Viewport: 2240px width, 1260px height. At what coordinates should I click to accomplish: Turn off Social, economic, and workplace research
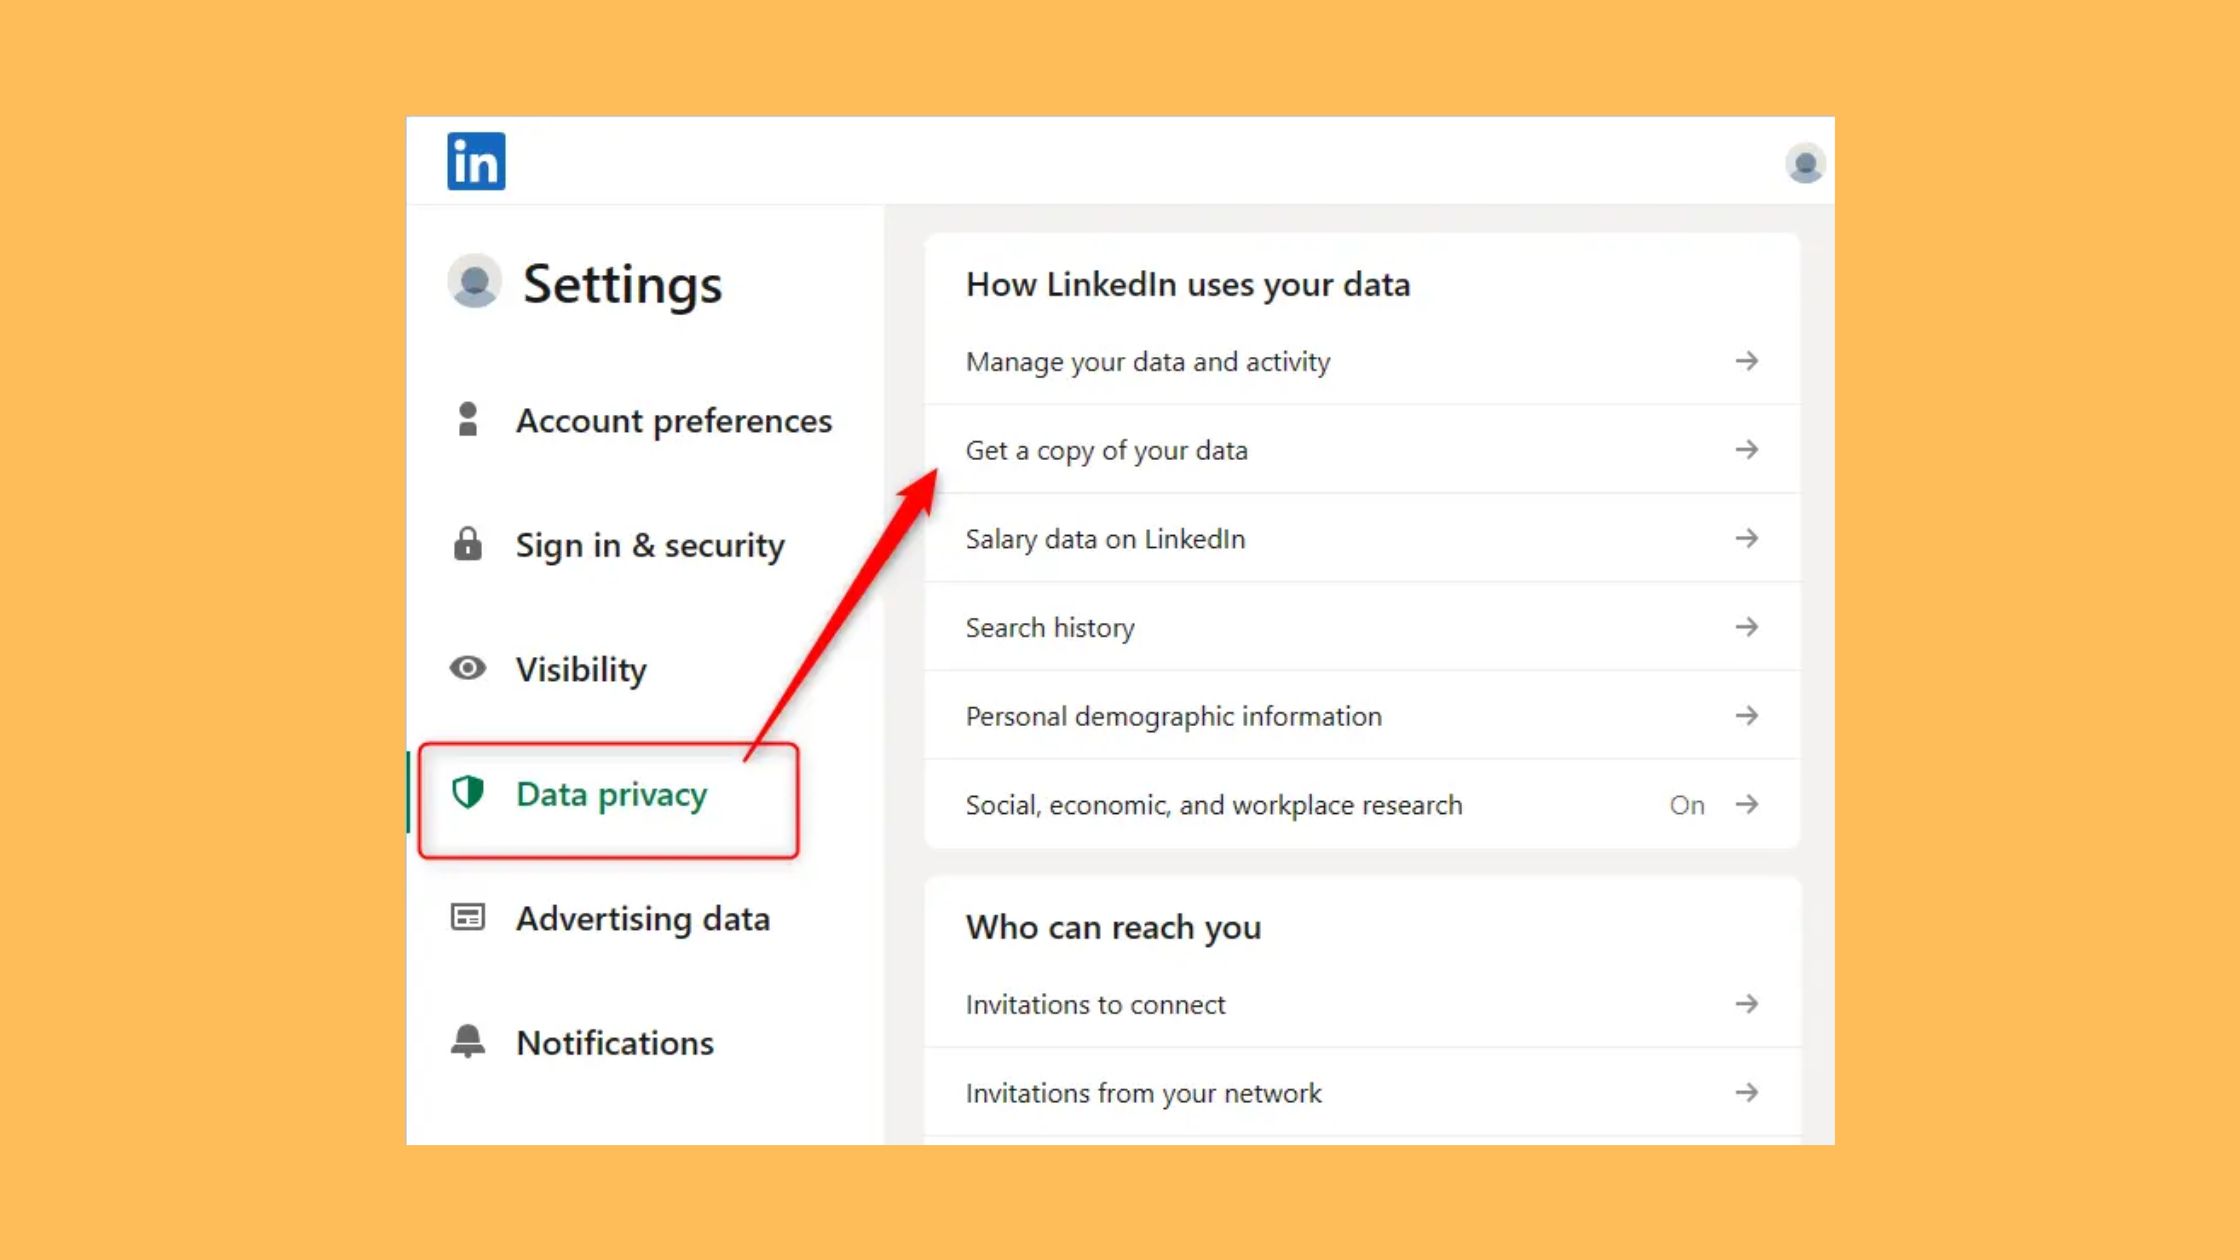pos(1687,804)
